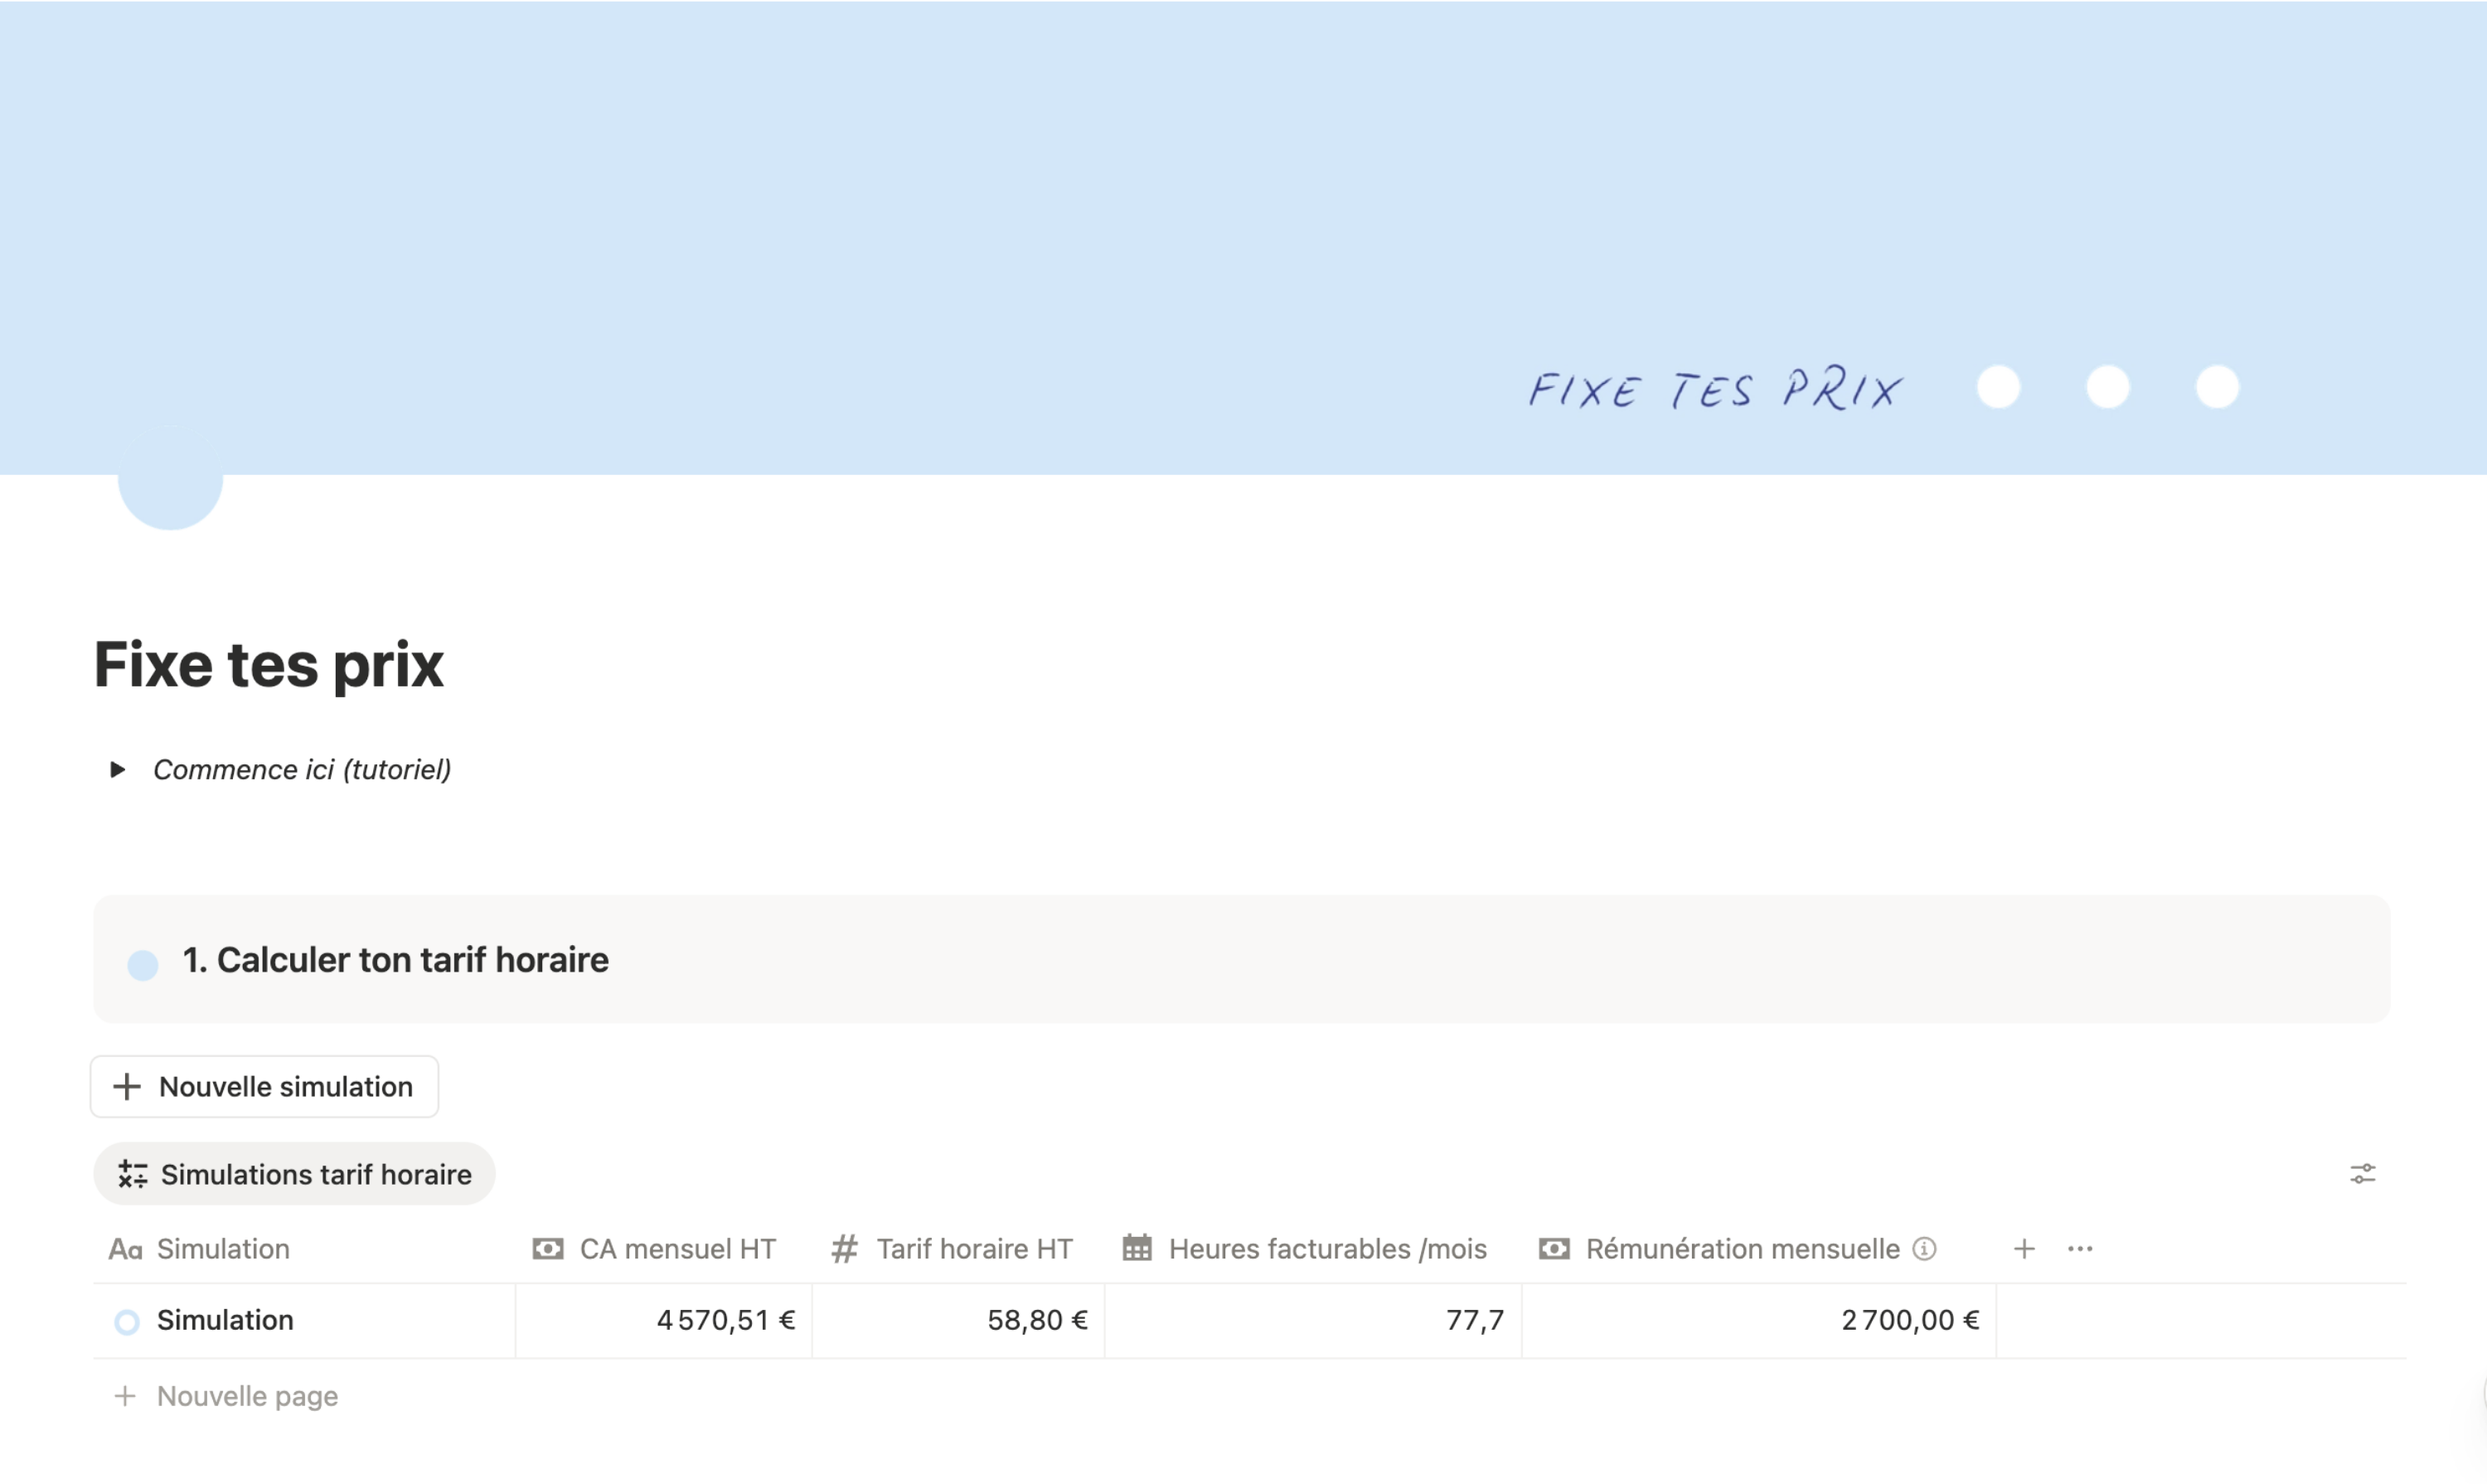Click the plus icon beside Nouvelle page
This screenshot has height=1484, width=2487.
125,1396
